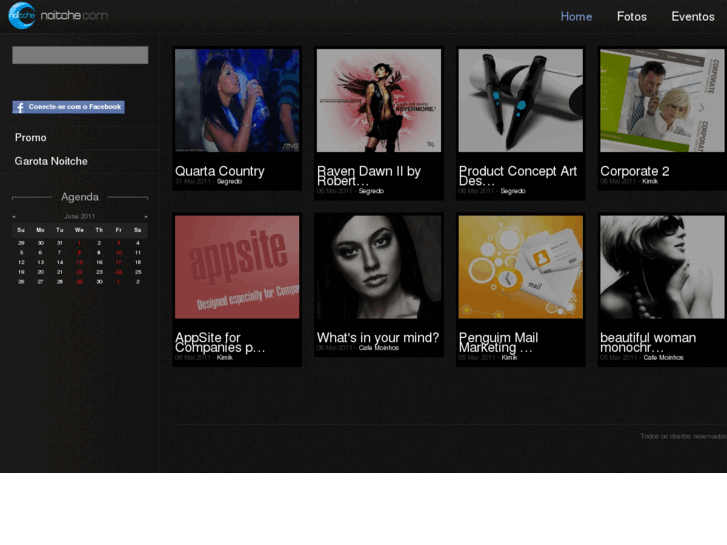Click Cafe Moinhos under What's in your mind
The width and height of the screenshot is (727, 545).
tap(379, 348)
